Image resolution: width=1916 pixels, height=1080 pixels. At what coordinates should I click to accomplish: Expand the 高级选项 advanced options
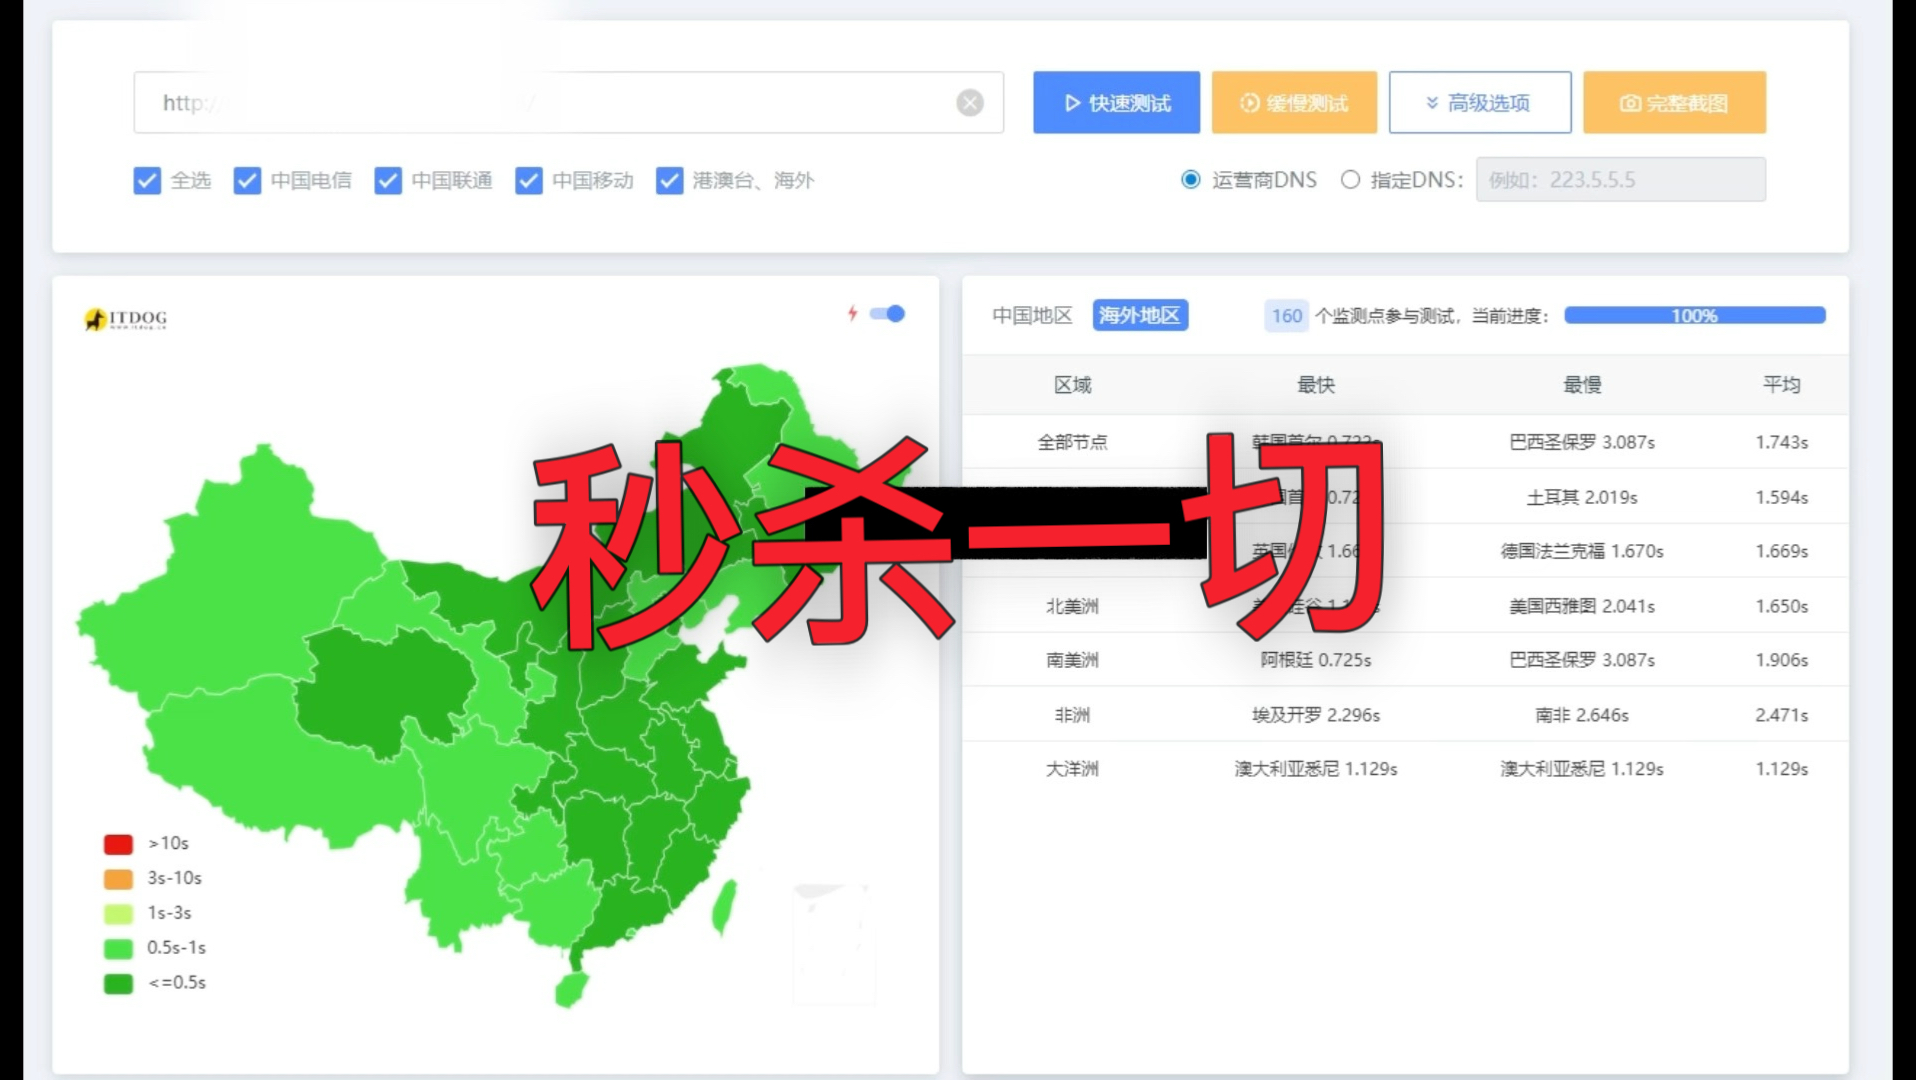1479,102
